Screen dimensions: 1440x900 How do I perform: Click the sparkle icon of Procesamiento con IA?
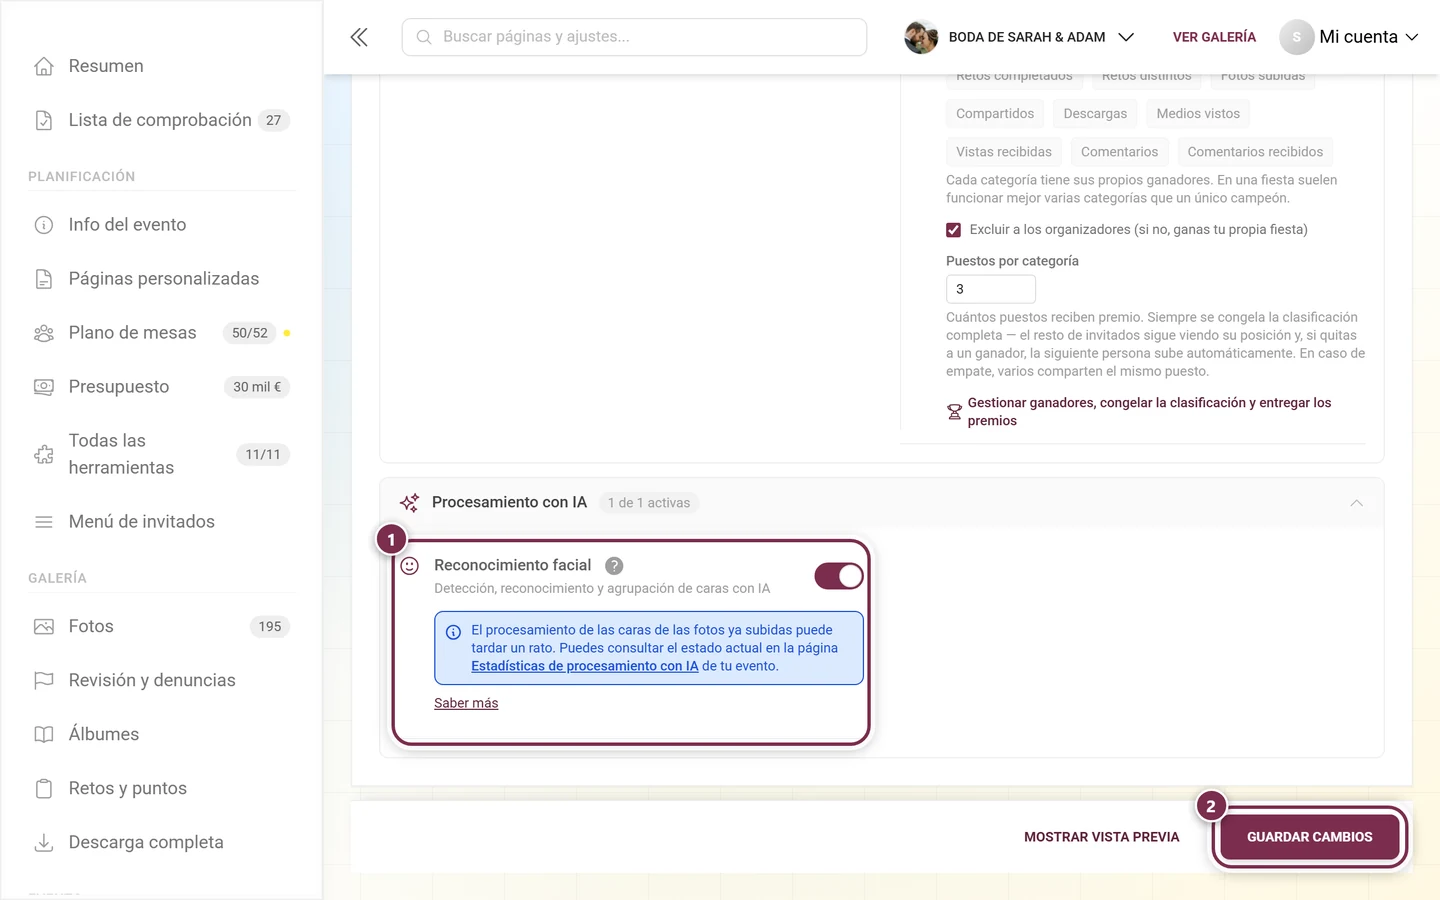(409, 503)
